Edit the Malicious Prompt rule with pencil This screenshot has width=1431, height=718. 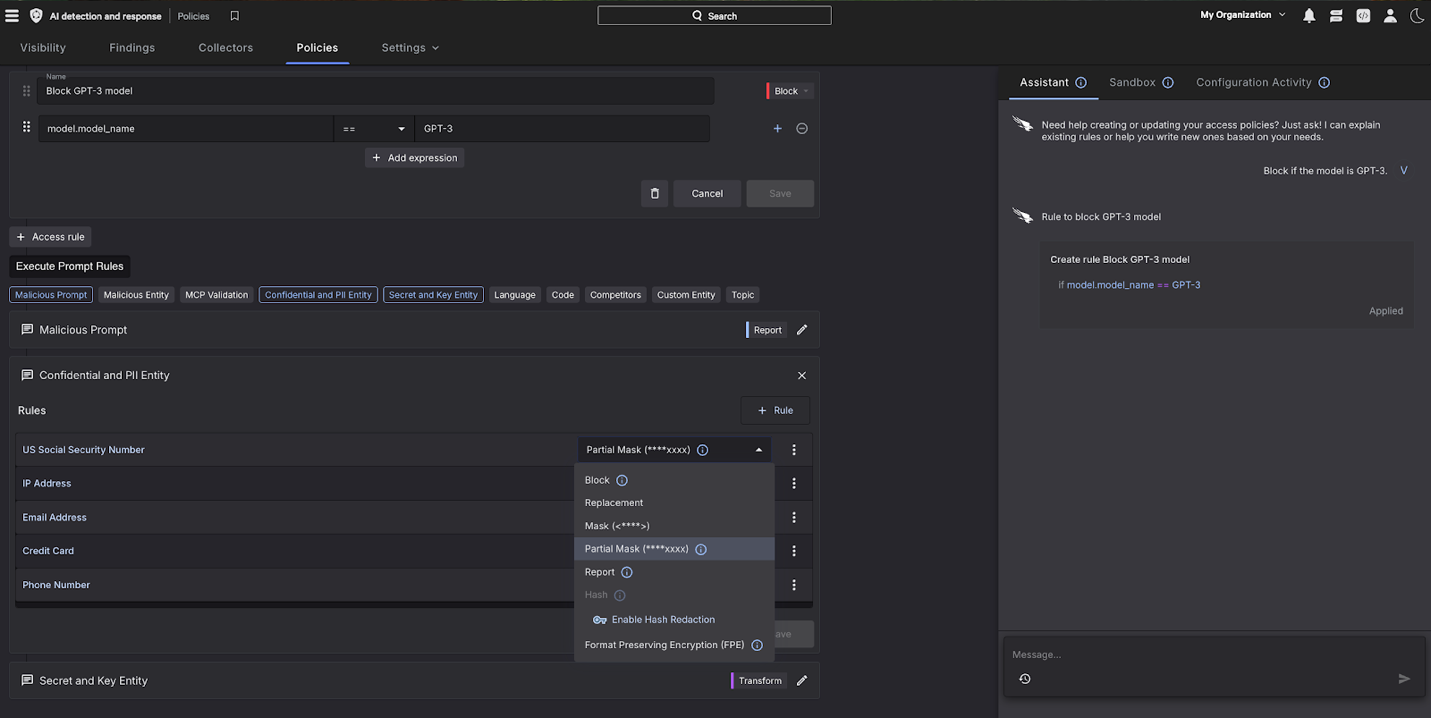tap(802, 330)
